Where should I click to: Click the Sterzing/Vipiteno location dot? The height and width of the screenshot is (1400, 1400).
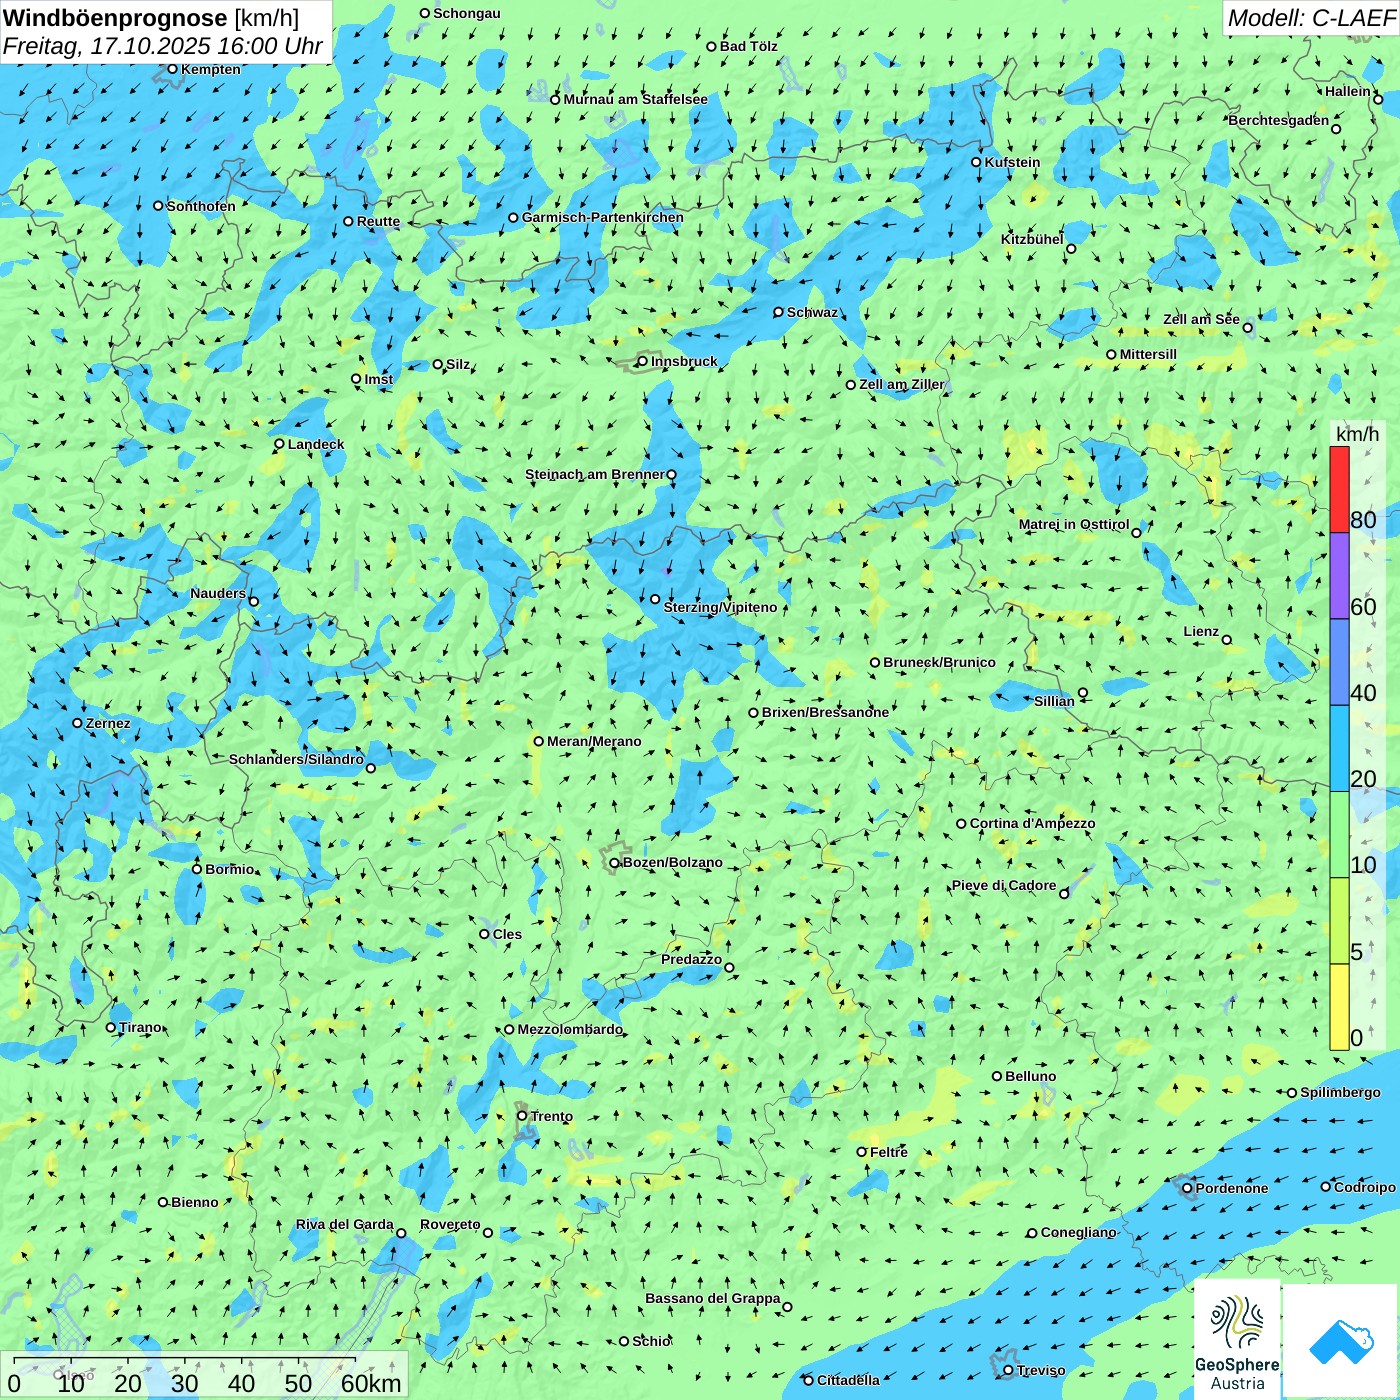pyautogui.click(x=655, y=599)
